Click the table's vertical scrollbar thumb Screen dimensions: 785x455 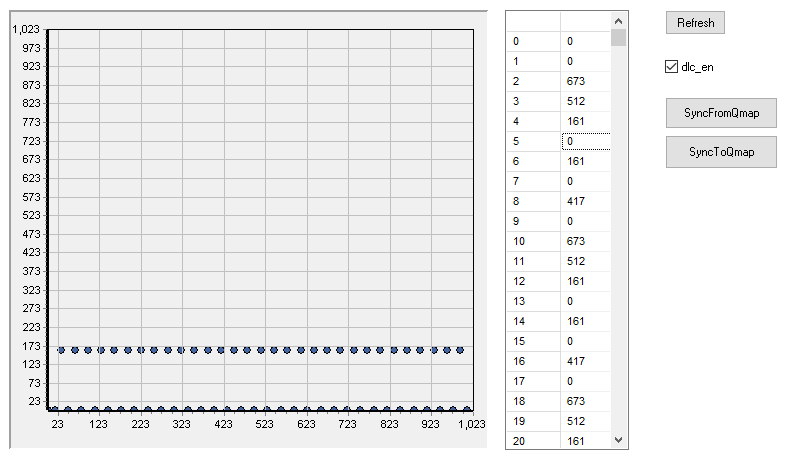(618, 38)
